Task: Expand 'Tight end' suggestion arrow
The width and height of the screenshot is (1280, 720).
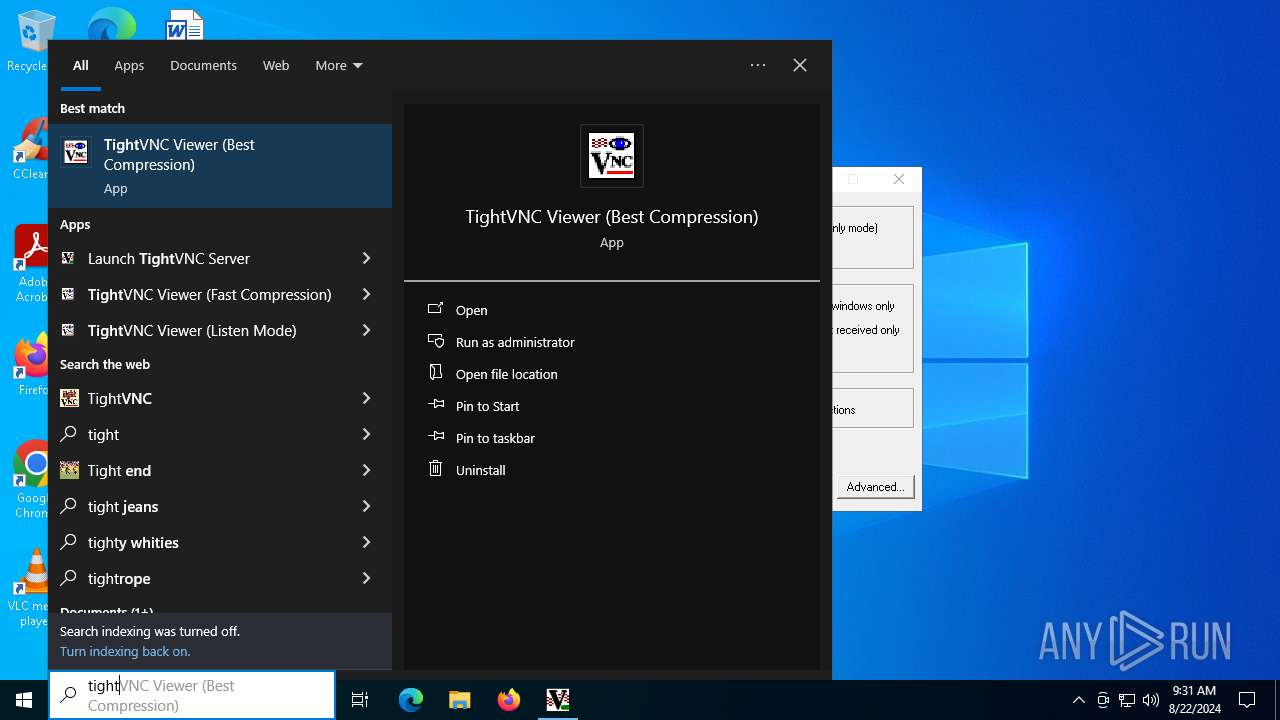Action: 366,470
